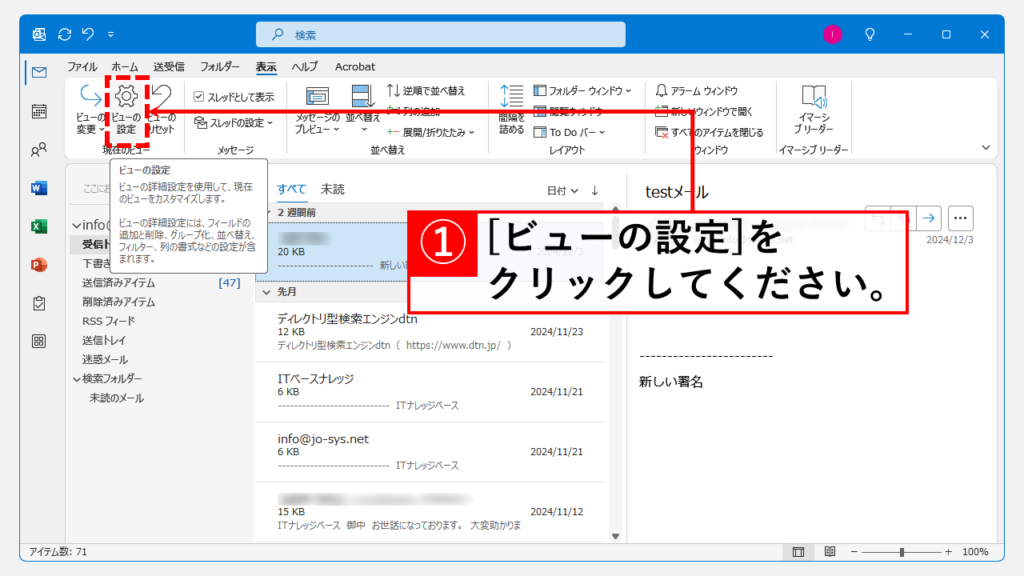Screen dimensions: 1024x576
Task: Show only unread messages filter
Action: 332,189
